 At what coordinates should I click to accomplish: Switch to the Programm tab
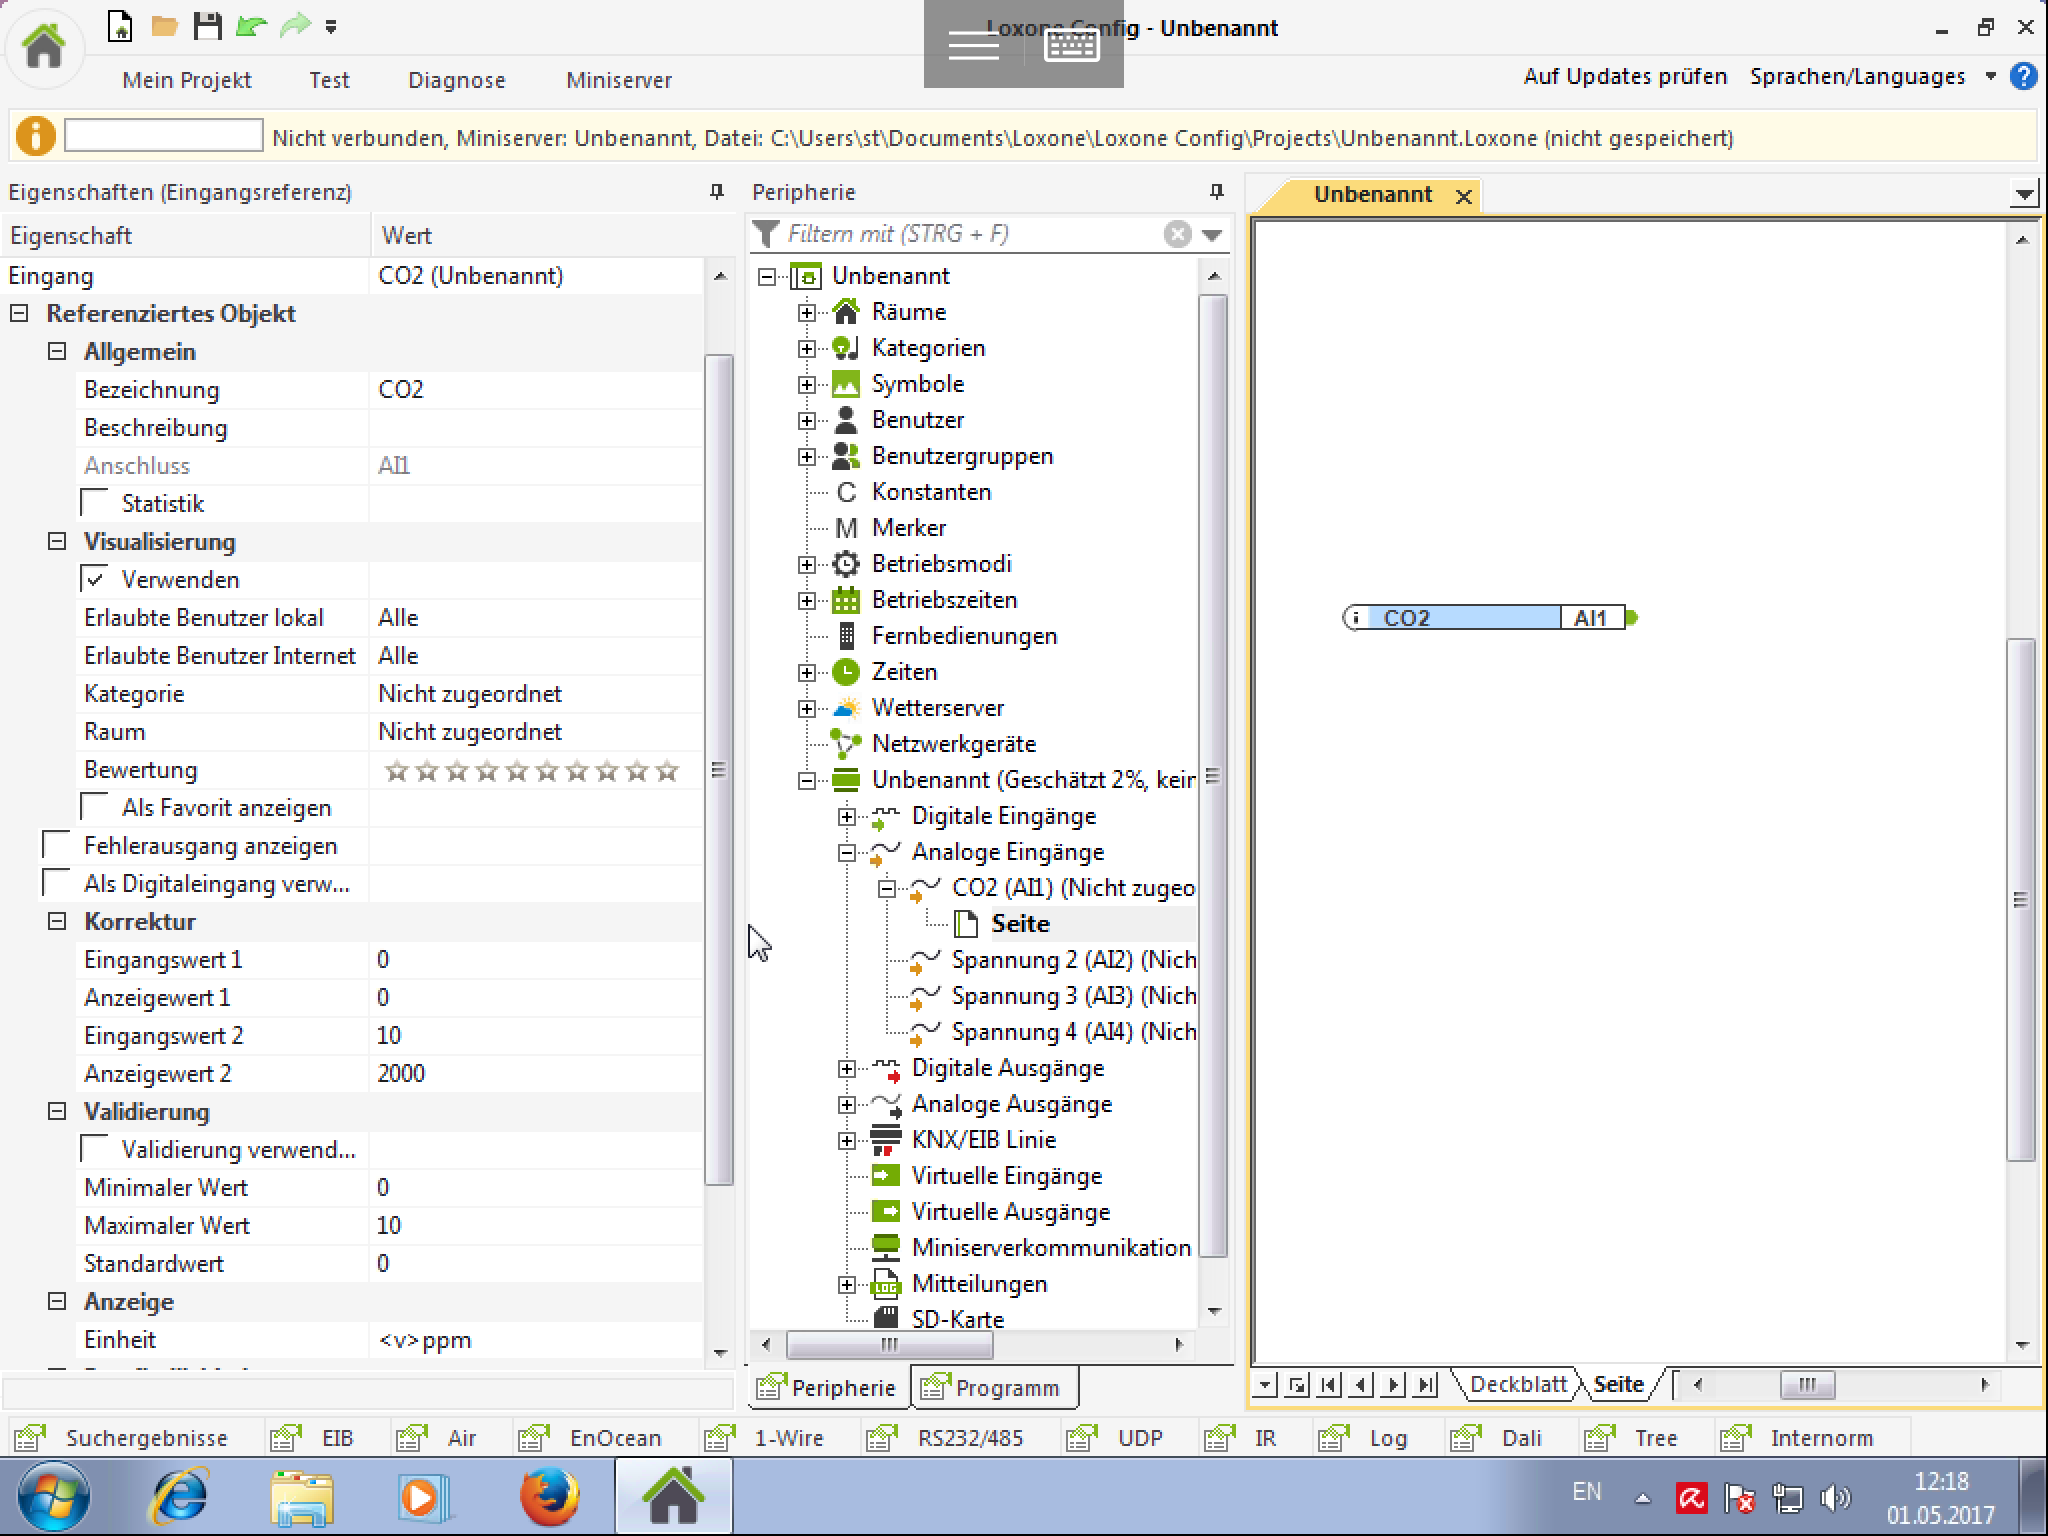click(992, 1387)
